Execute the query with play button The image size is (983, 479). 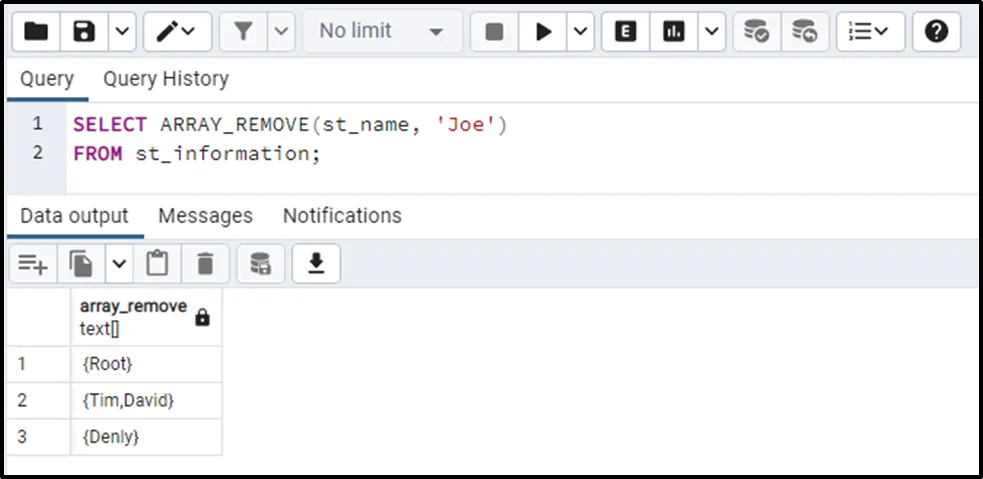(543, 32)
